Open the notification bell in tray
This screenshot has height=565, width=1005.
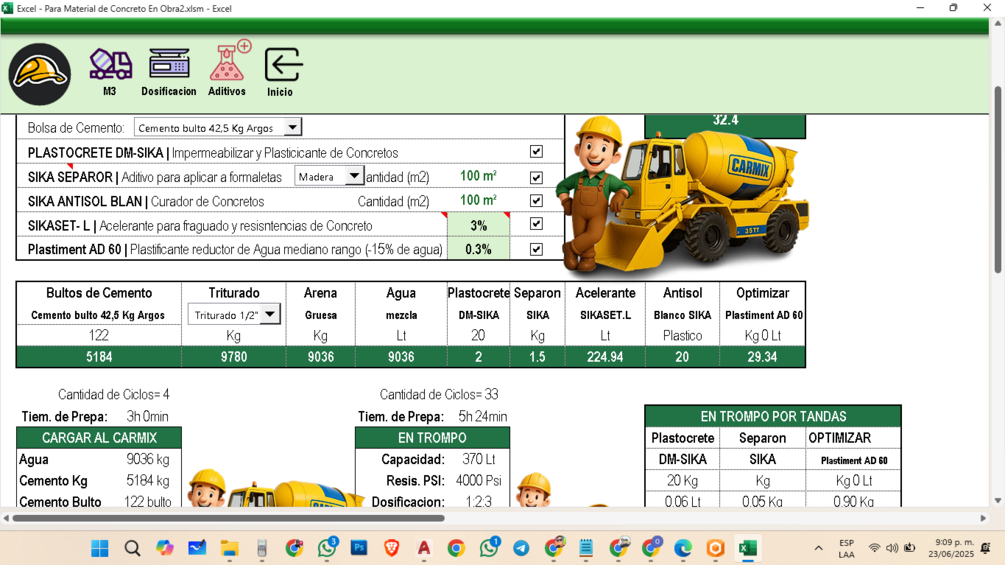pyautogui.click(x=986, y=548)
